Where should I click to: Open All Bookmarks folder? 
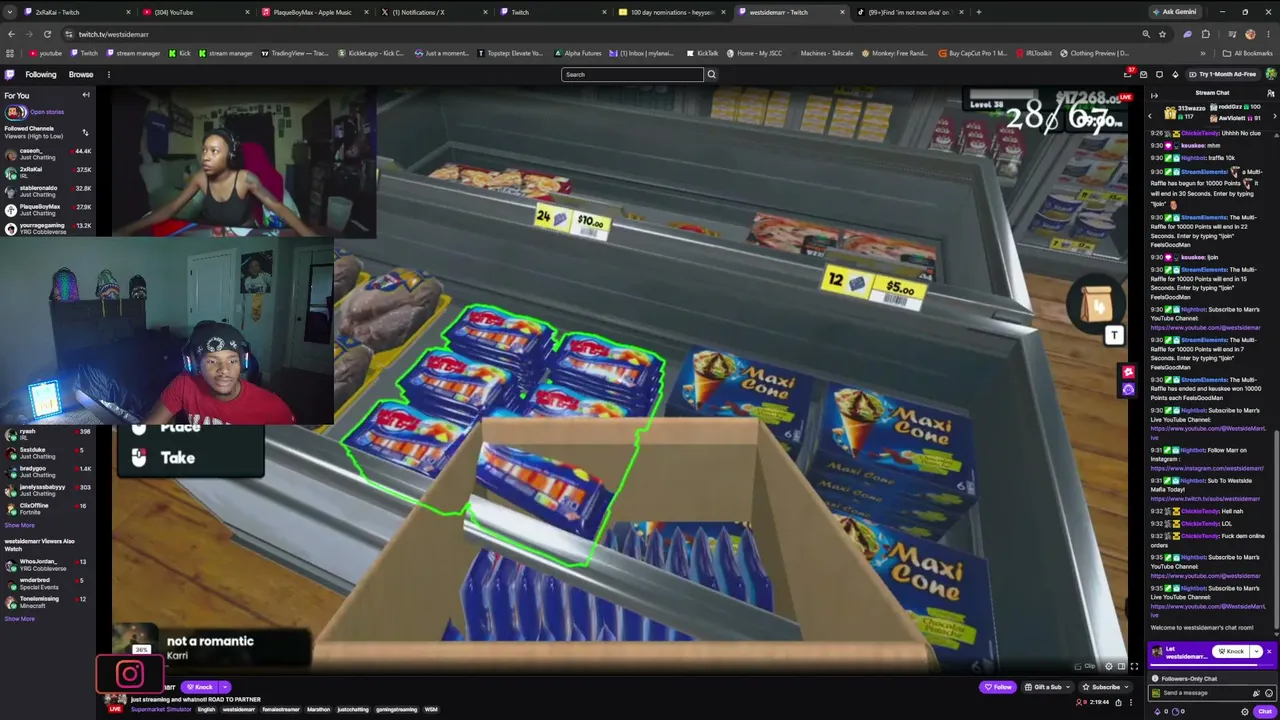[x=1248, y=53]
